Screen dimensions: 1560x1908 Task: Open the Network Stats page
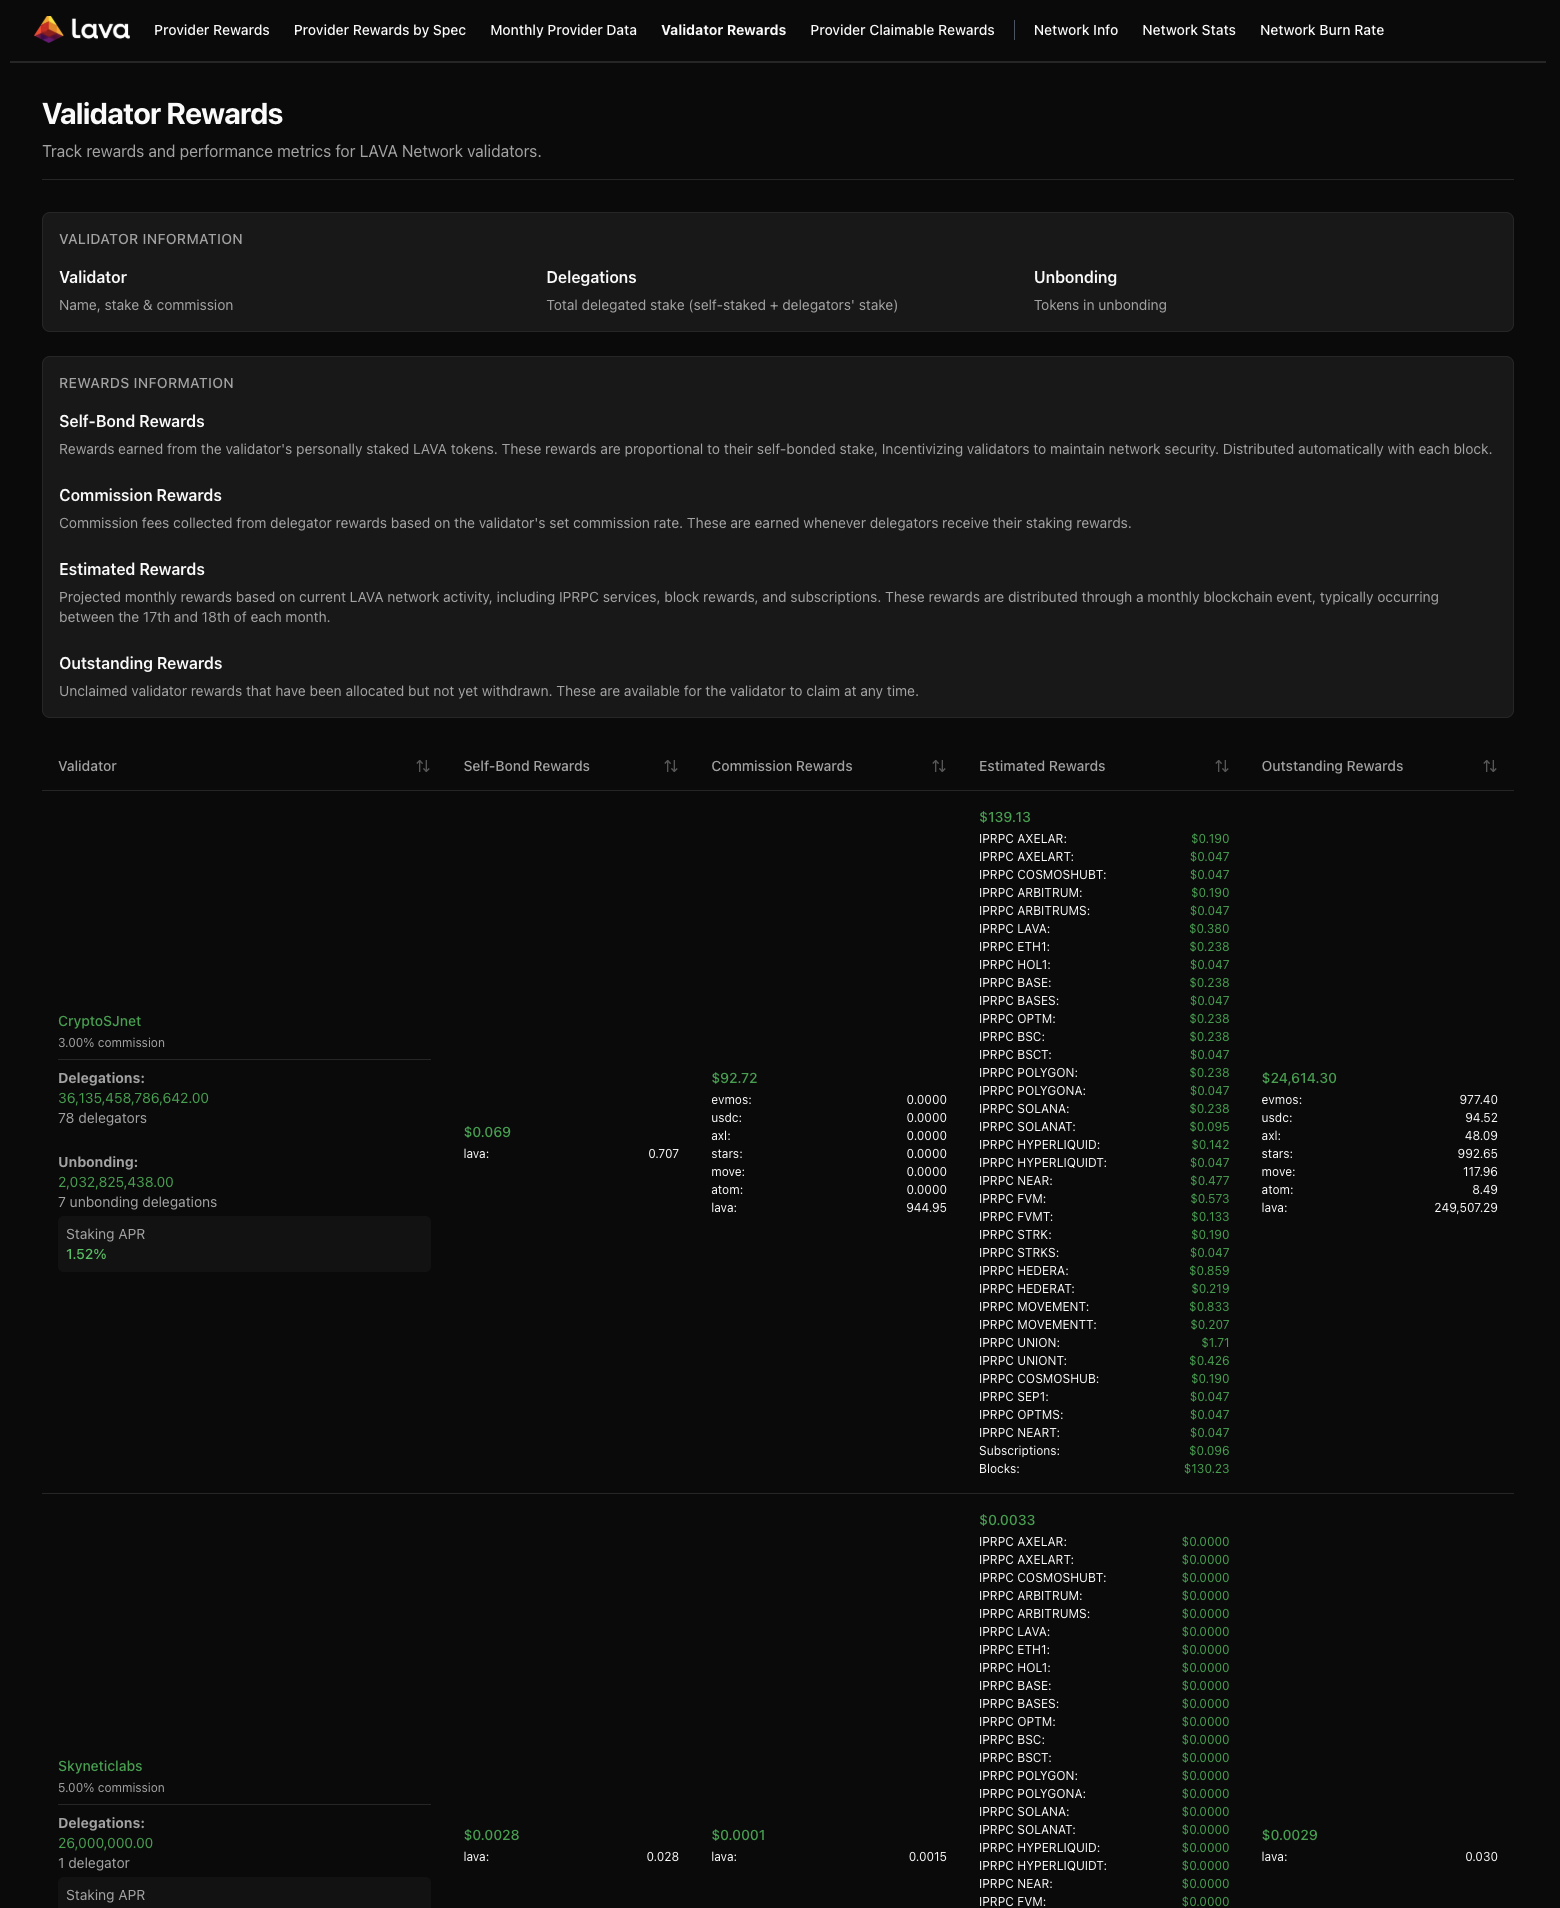[x=1189, y=30]
